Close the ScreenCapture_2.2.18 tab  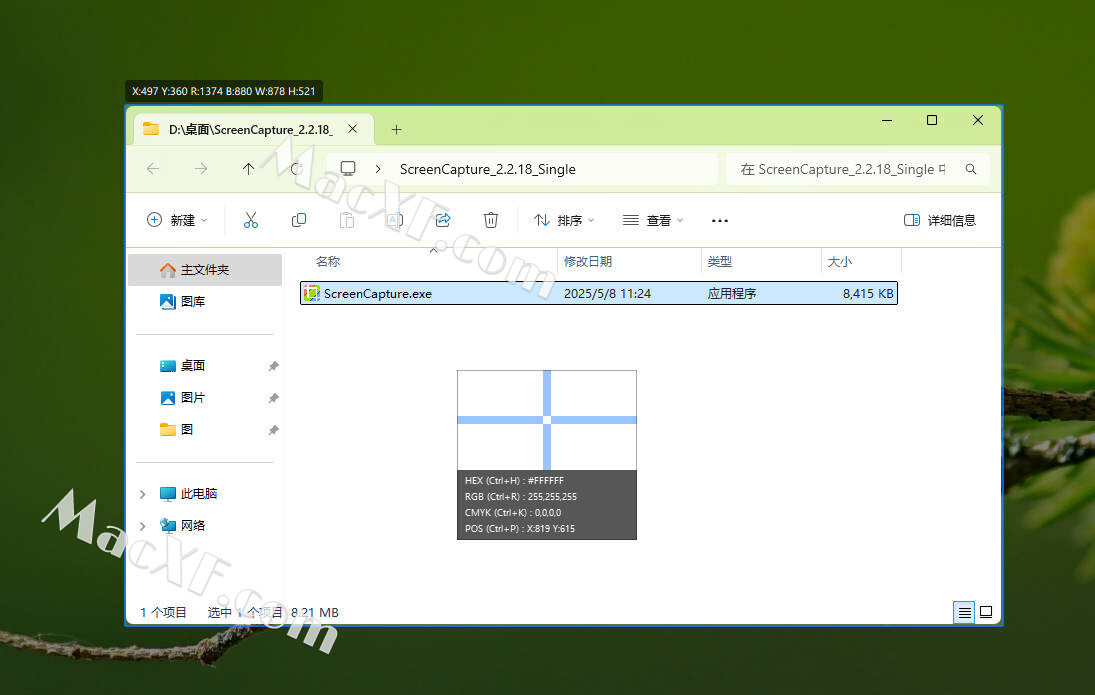click(x=353, y=129)
